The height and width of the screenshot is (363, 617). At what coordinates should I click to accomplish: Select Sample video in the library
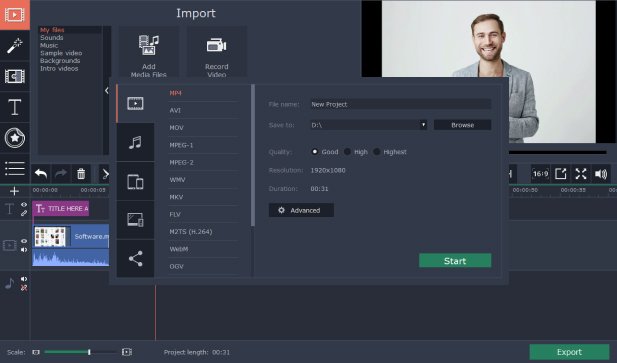click(61, 53)
